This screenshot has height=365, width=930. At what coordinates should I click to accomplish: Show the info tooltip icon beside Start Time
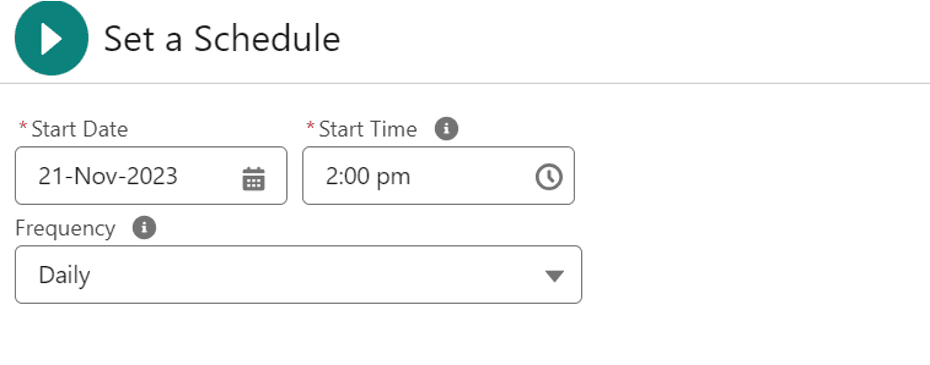(x=447, y=128)
